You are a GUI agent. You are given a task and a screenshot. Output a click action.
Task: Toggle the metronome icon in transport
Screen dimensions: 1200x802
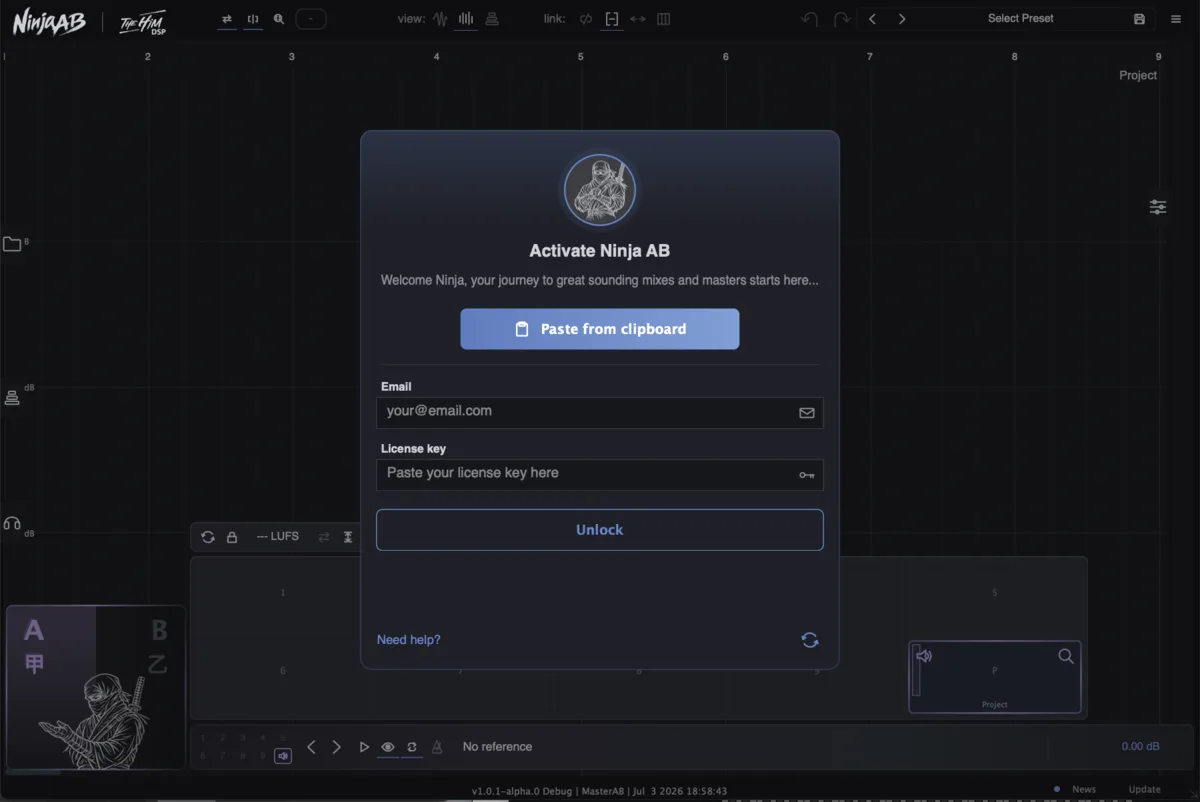click(x=437, y=747)
